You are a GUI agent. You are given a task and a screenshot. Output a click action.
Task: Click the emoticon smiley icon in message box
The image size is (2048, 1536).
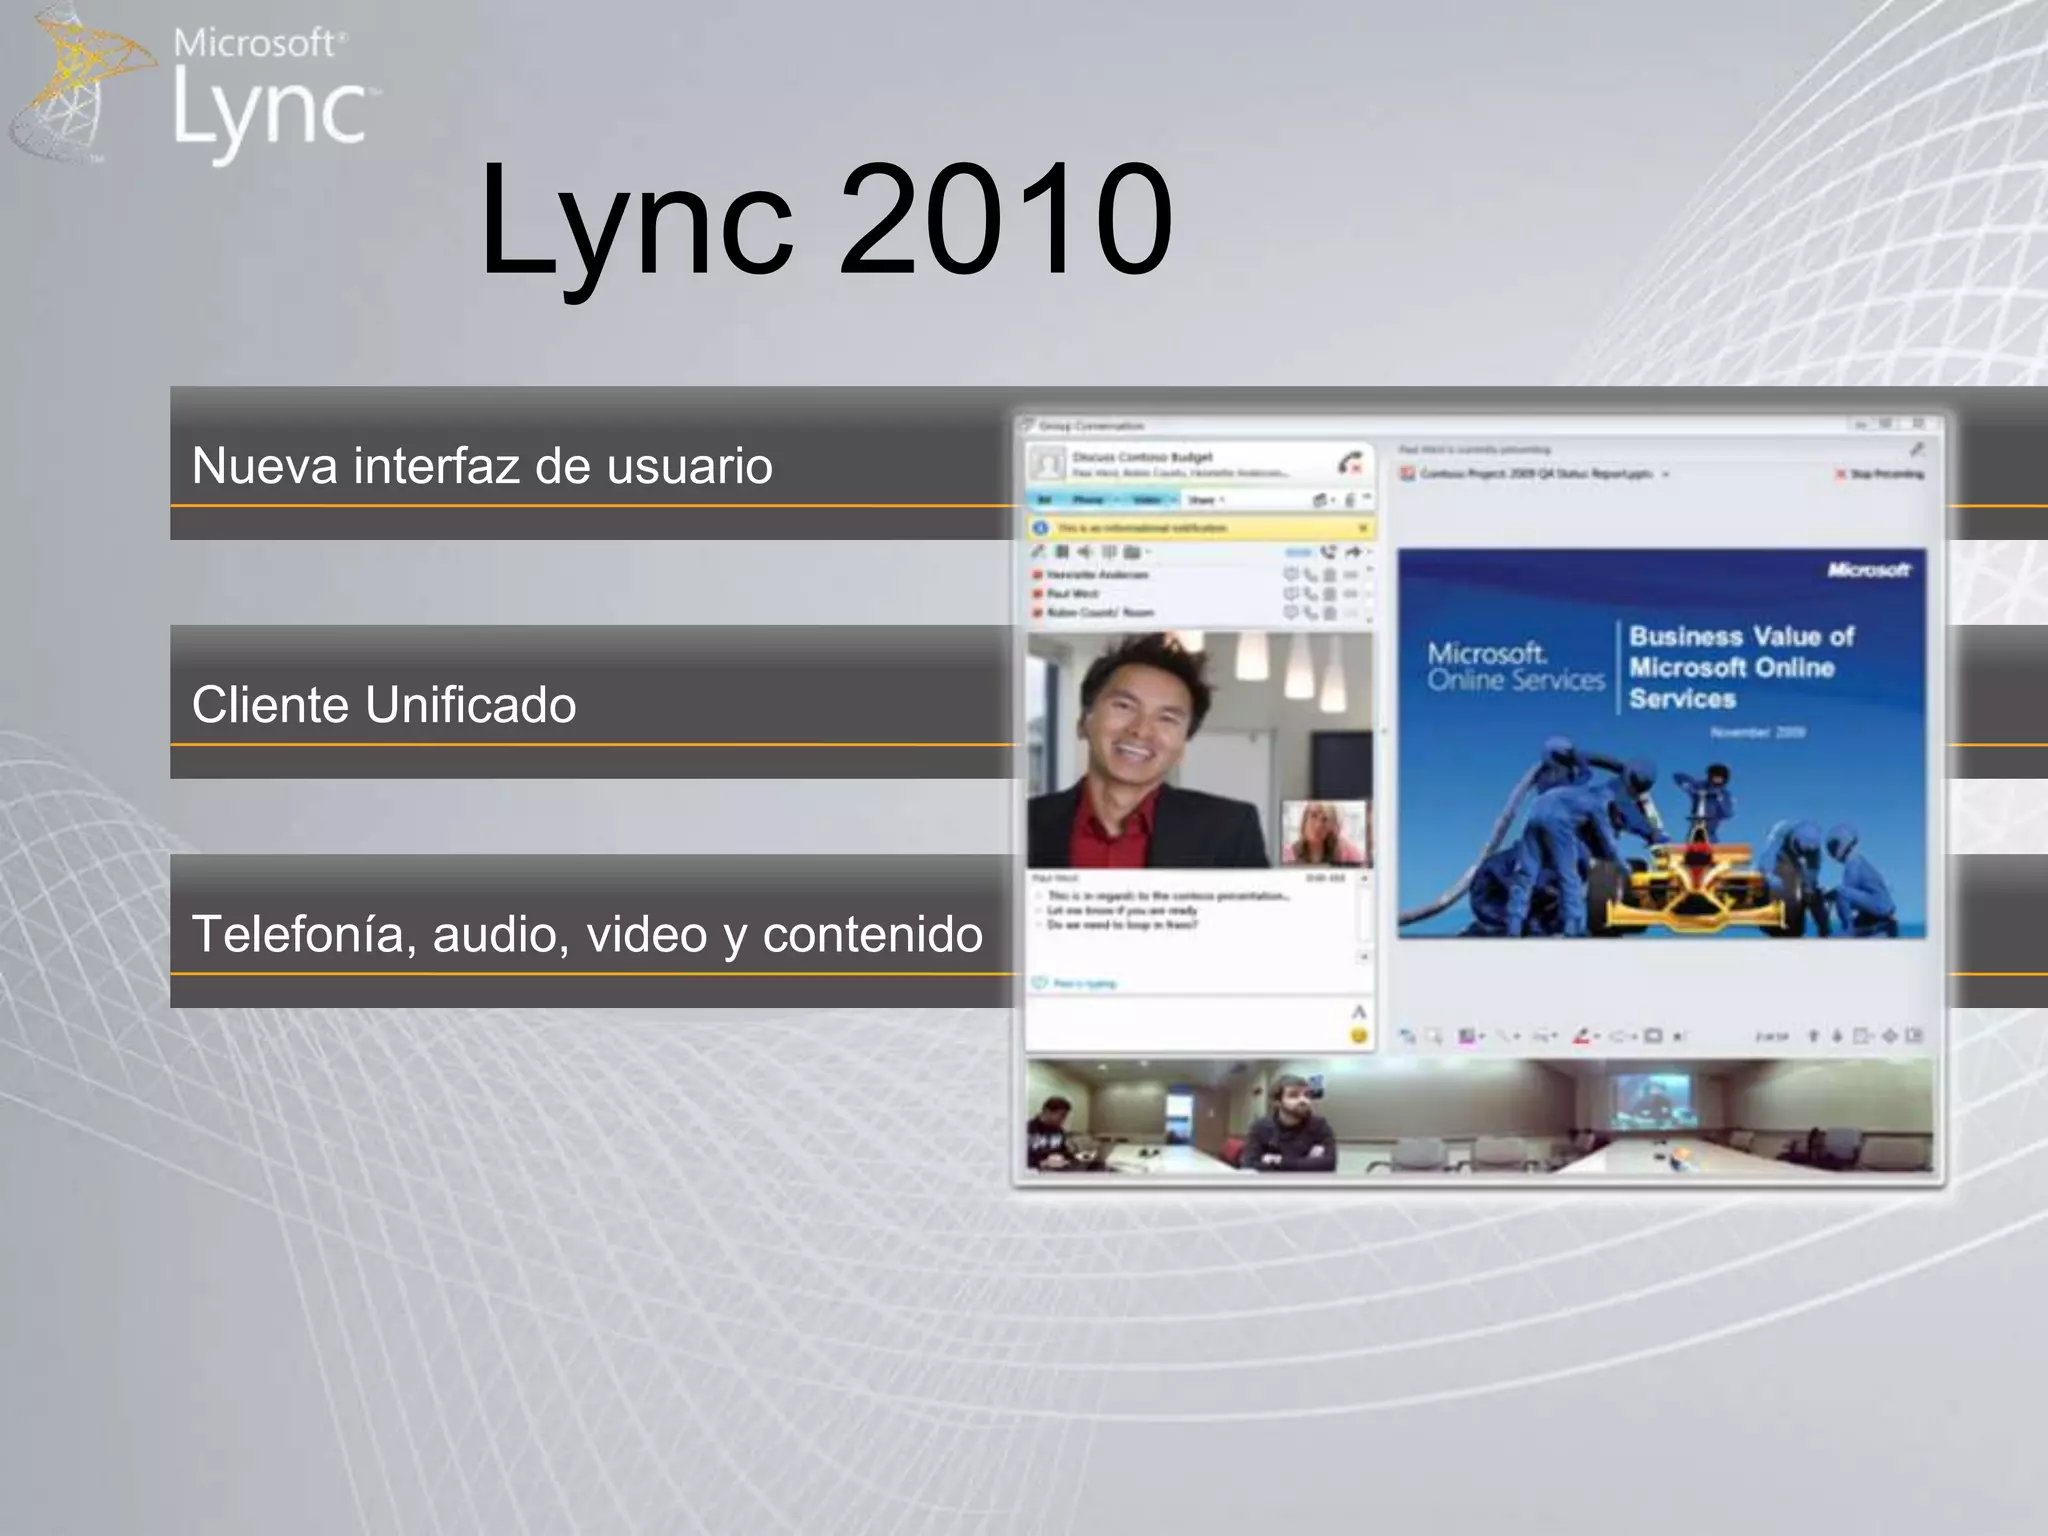click(1358, 1036)
